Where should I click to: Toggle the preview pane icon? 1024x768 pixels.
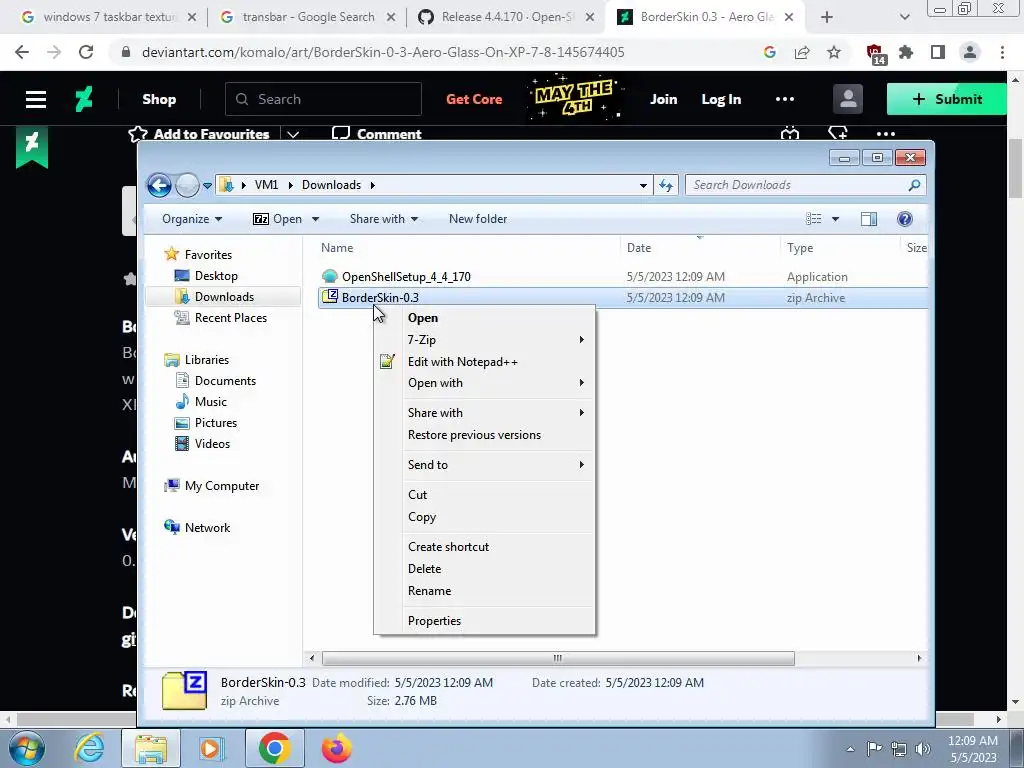pos(869,219)
